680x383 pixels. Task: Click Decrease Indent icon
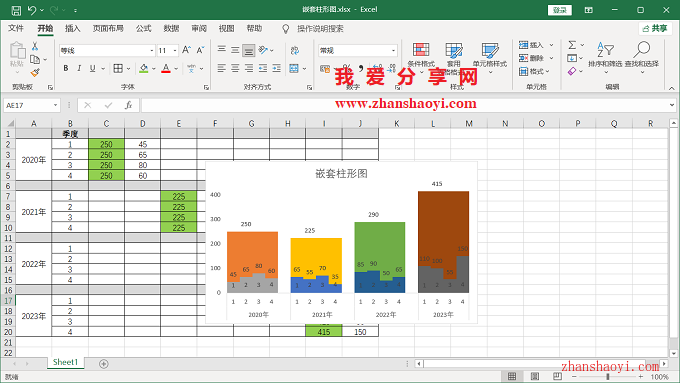click(263, 68)
